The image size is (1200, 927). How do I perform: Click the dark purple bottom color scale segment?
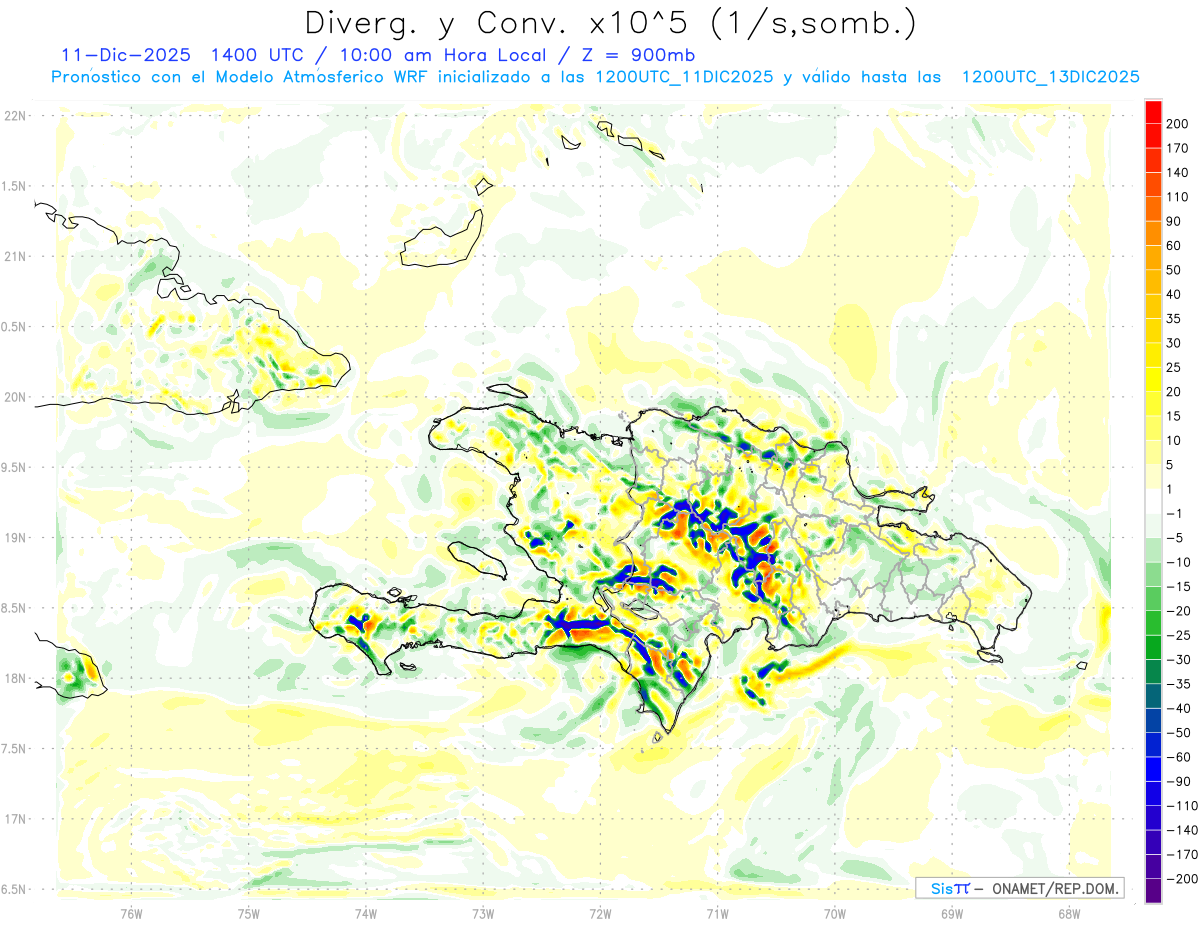coord(1153,890)
